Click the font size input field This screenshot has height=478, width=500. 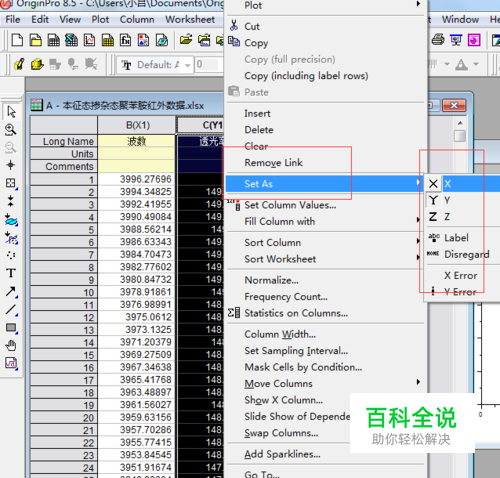point(208,64)
